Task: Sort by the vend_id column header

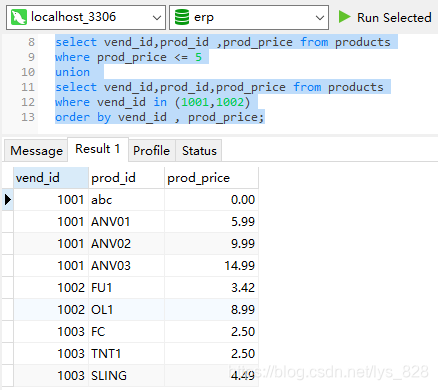Action: pyautogui.click(x=51, y=178)
